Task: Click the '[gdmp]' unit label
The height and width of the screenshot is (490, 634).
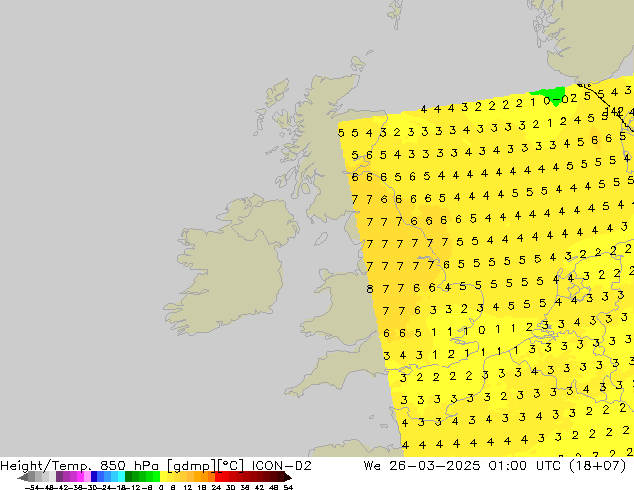Action: coord(192,466)
